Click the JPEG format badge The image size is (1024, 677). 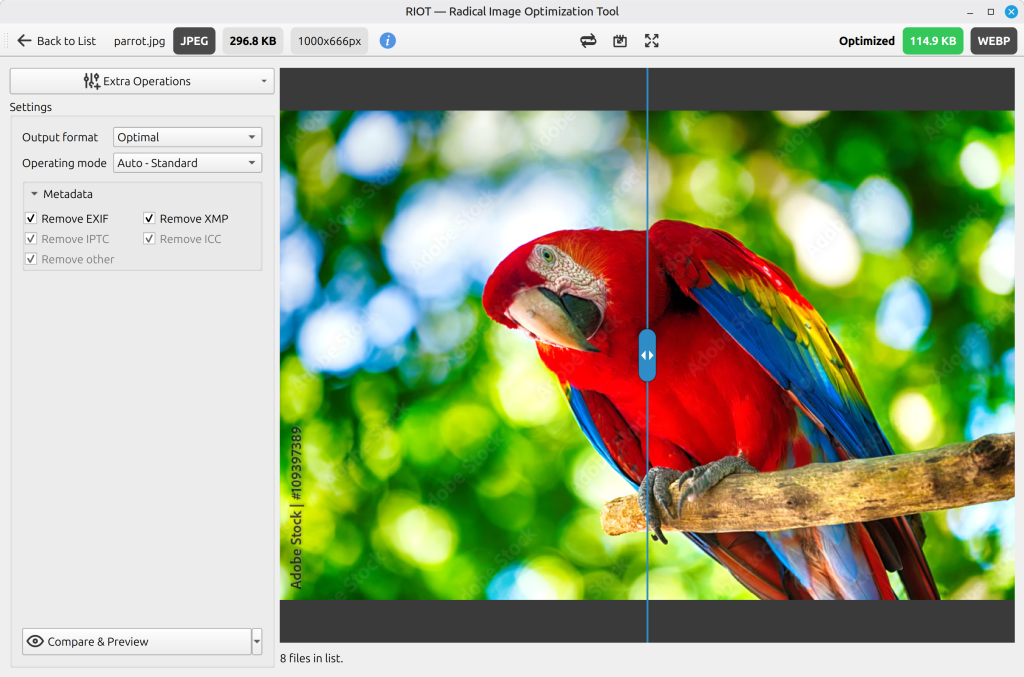tap(194, 40)
